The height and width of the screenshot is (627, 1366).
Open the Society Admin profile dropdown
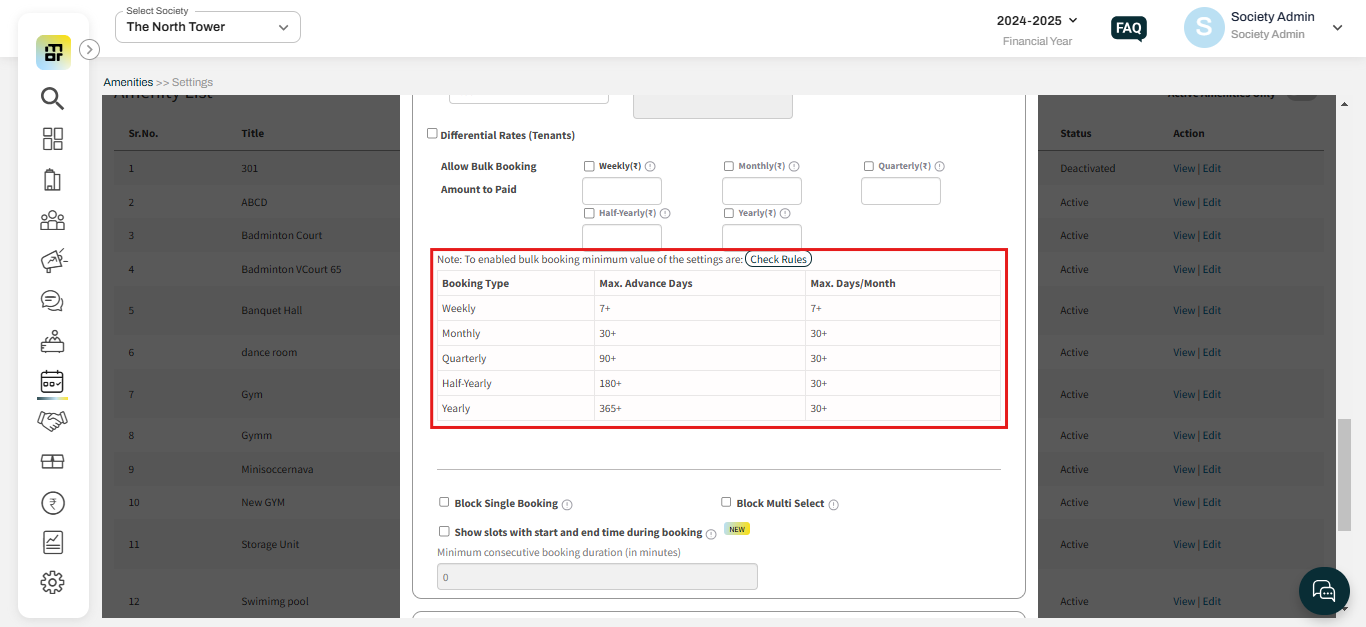1337,27
